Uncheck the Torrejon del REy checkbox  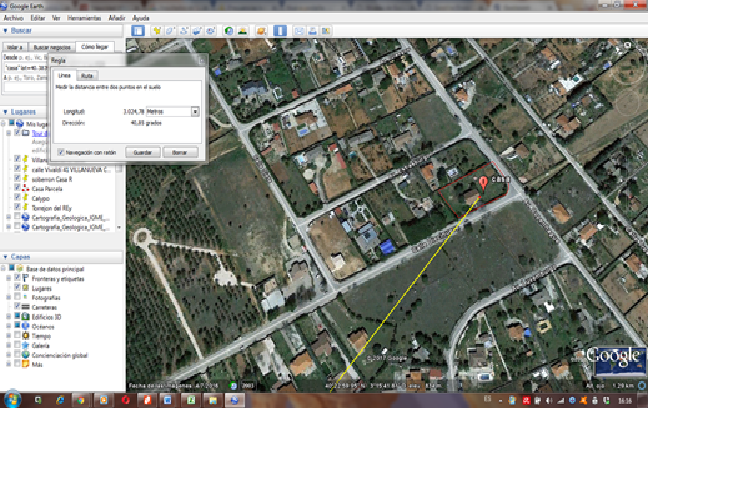tap(17, 207)
